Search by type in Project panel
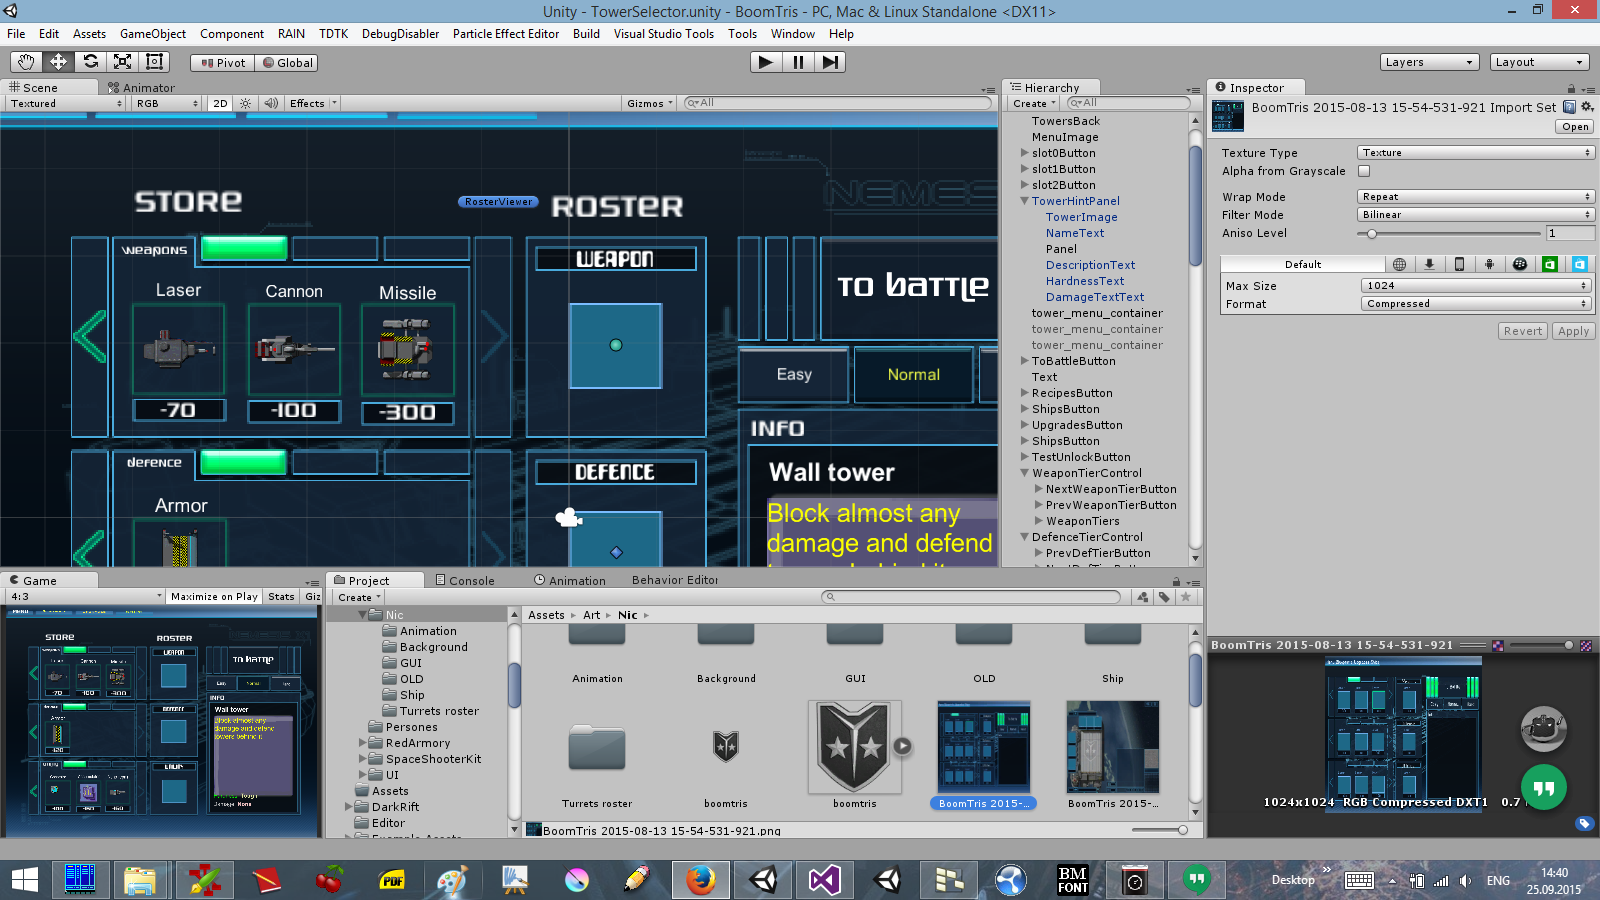 pyautogui.click(x=1143, y=597)
